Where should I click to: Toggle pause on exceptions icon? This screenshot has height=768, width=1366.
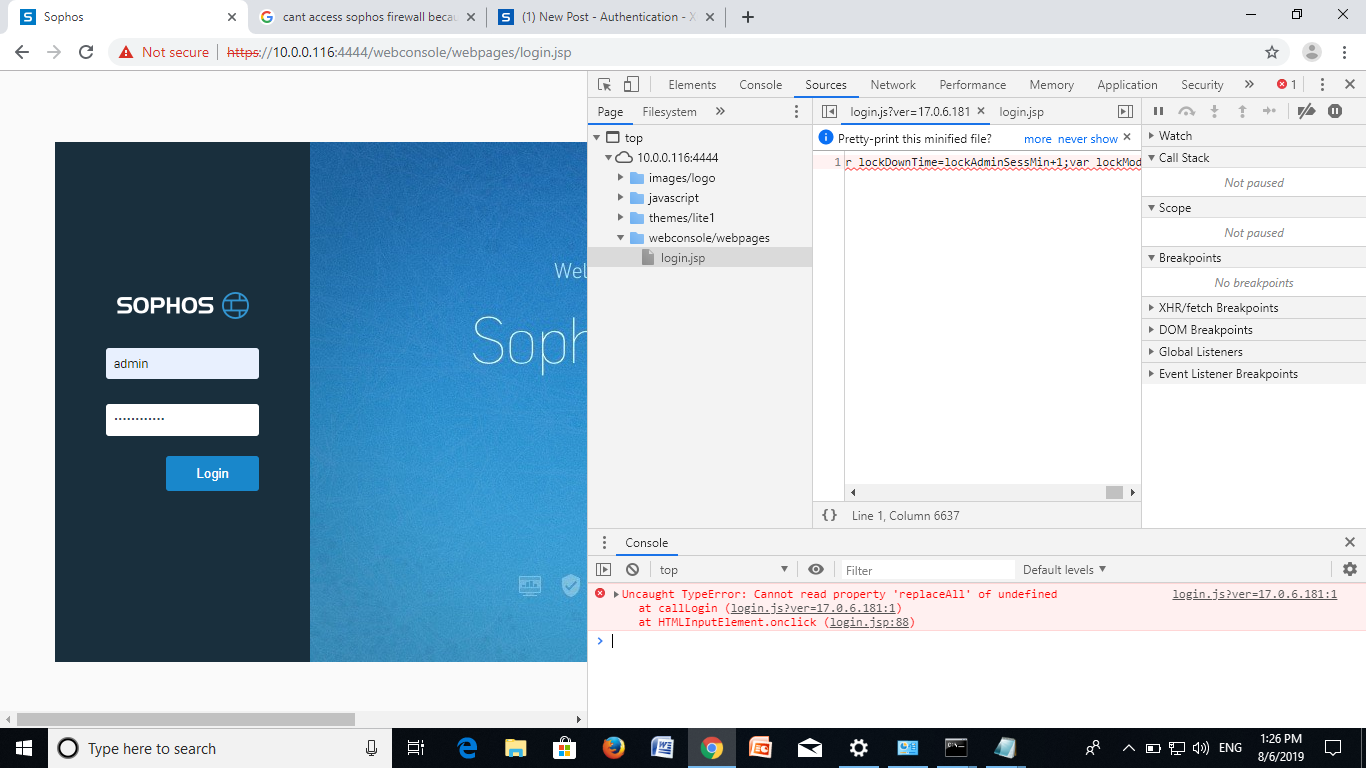(1334, 112)
